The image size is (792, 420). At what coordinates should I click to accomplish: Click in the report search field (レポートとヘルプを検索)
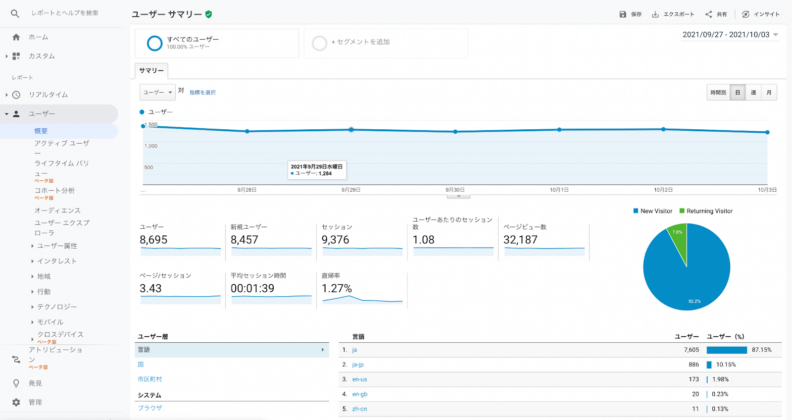click(64, 13)
